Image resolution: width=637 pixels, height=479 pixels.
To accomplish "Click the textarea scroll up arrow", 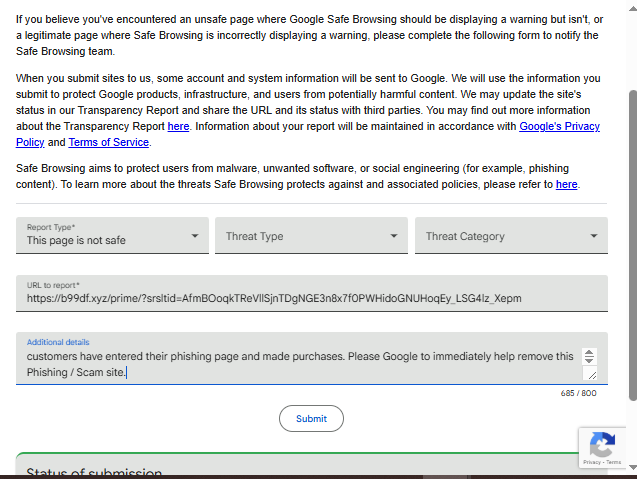I will [589, 353].
